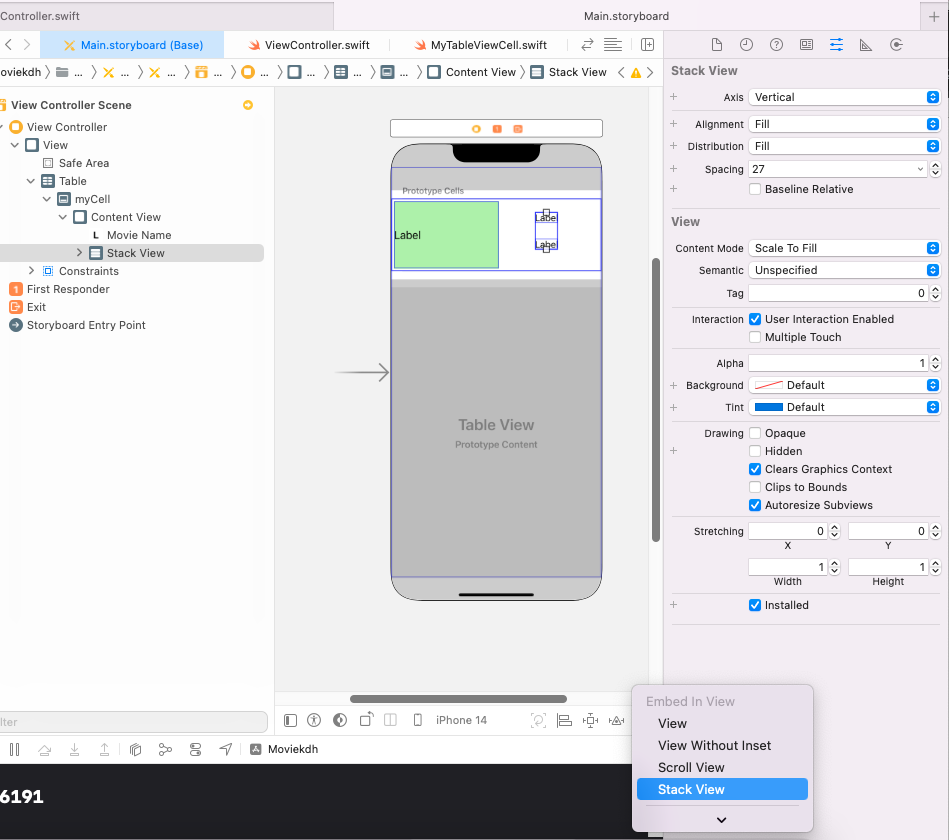Open the Identity inspector
This screenshot has height=840, width=949.
806,45
